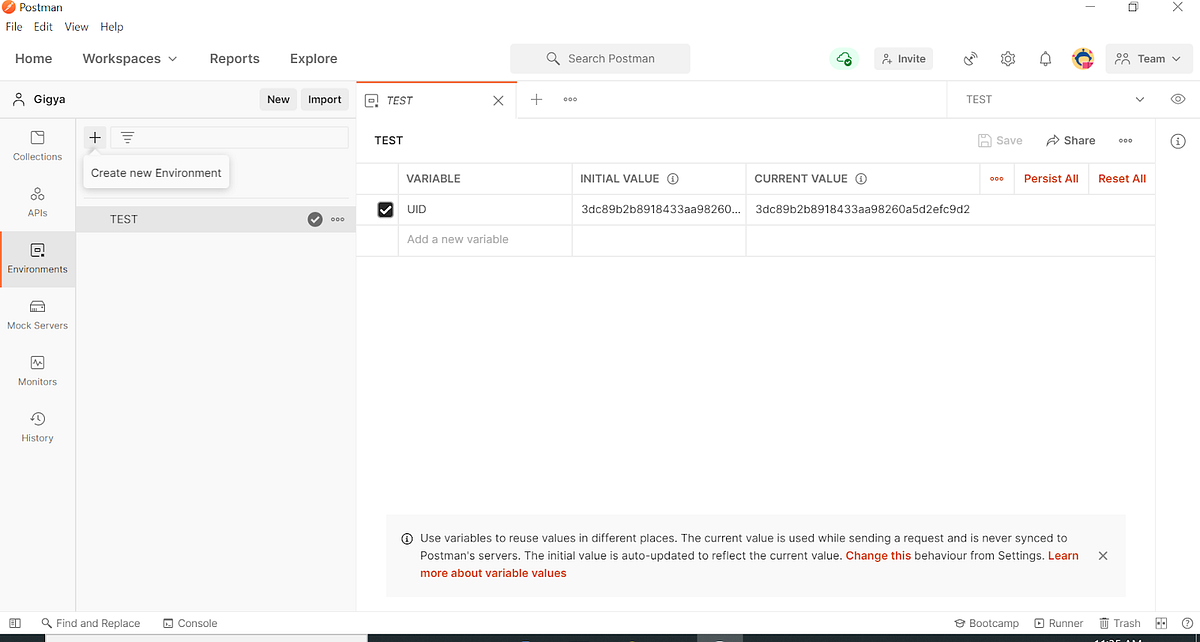This screenshot has width=1200, height=642.
Task: Click the Invite button
Action: 903,59
